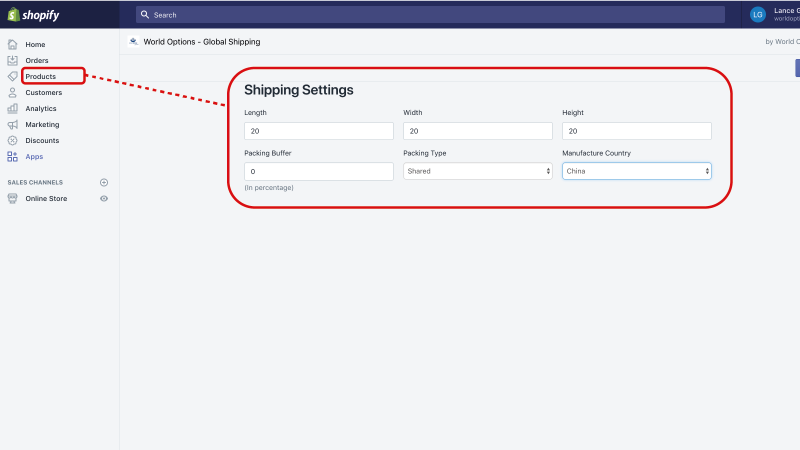
Task: Click the Packing Buffer input field
Action: click(x=319, y=171)
